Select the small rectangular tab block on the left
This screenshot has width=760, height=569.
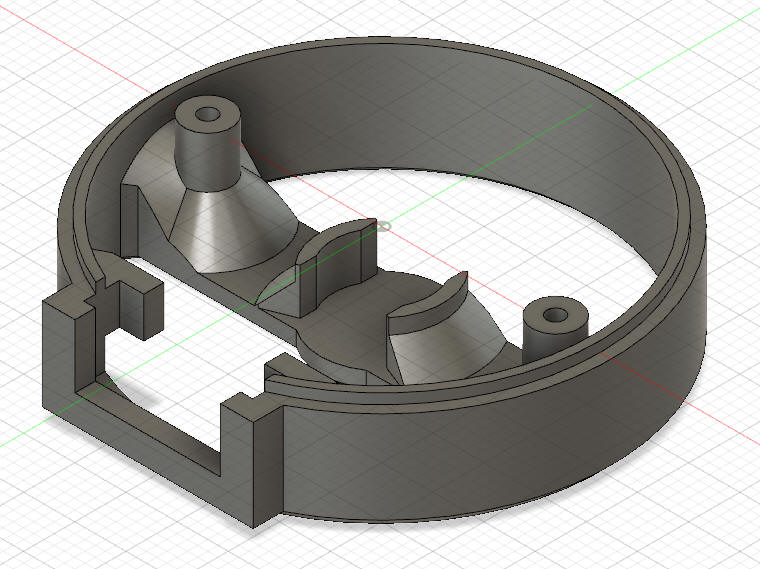tap(141, 308)
